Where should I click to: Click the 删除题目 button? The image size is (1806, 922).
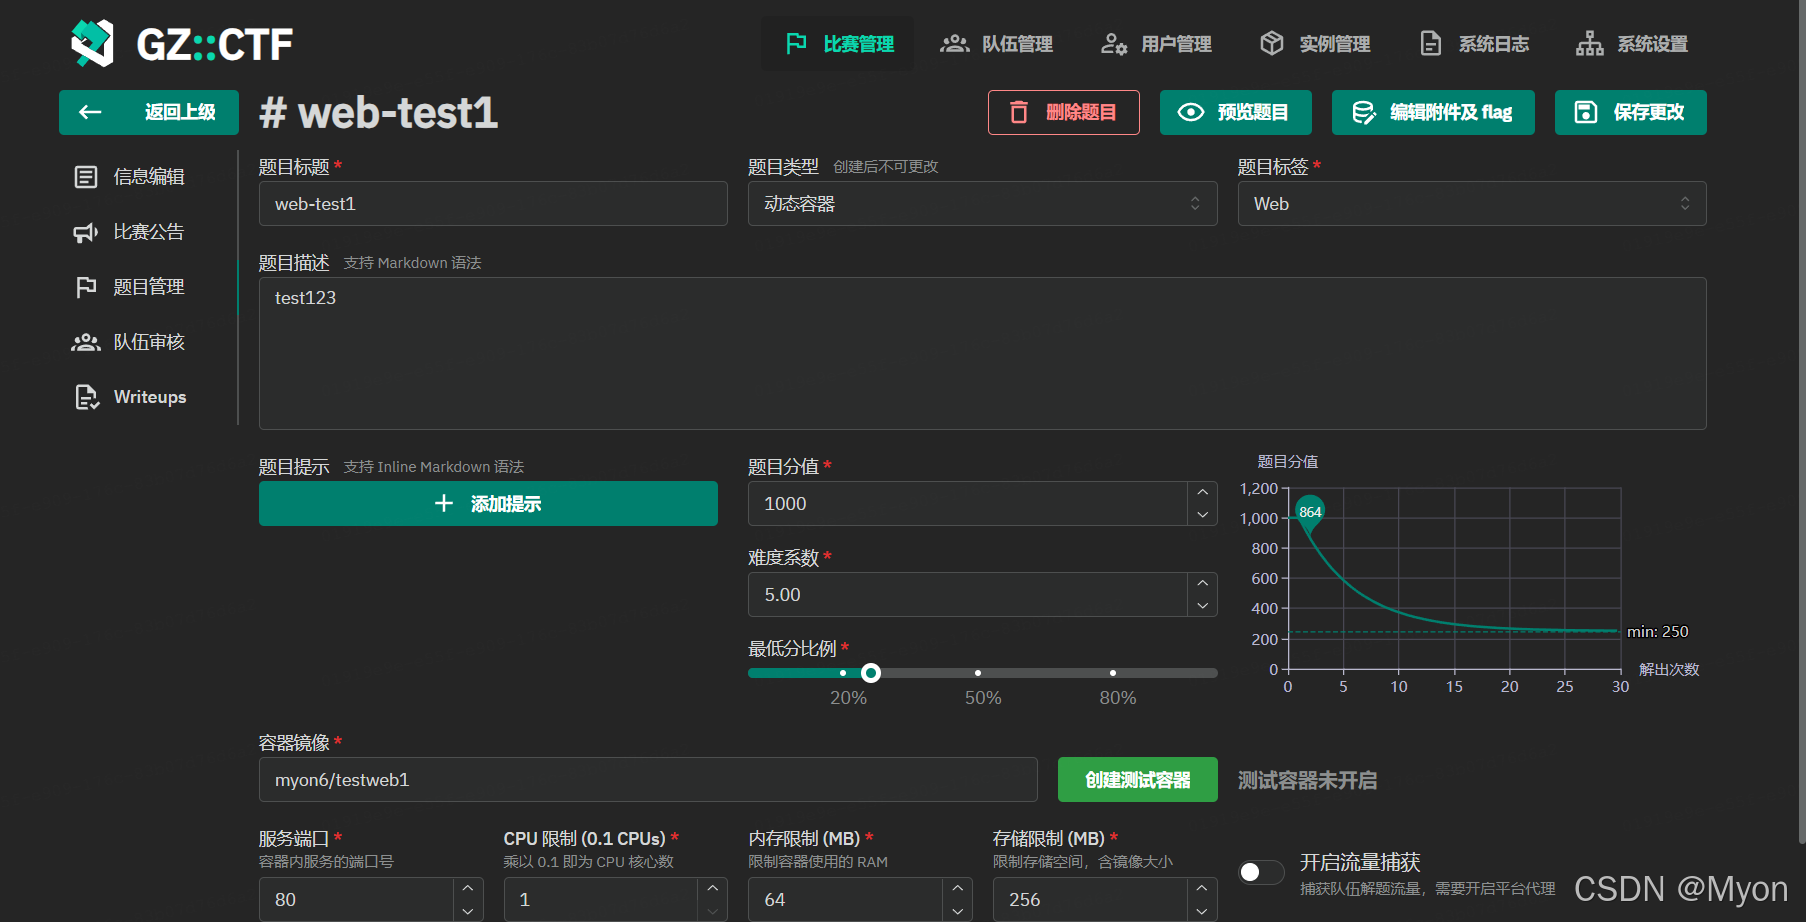[x=1064, y=112]
